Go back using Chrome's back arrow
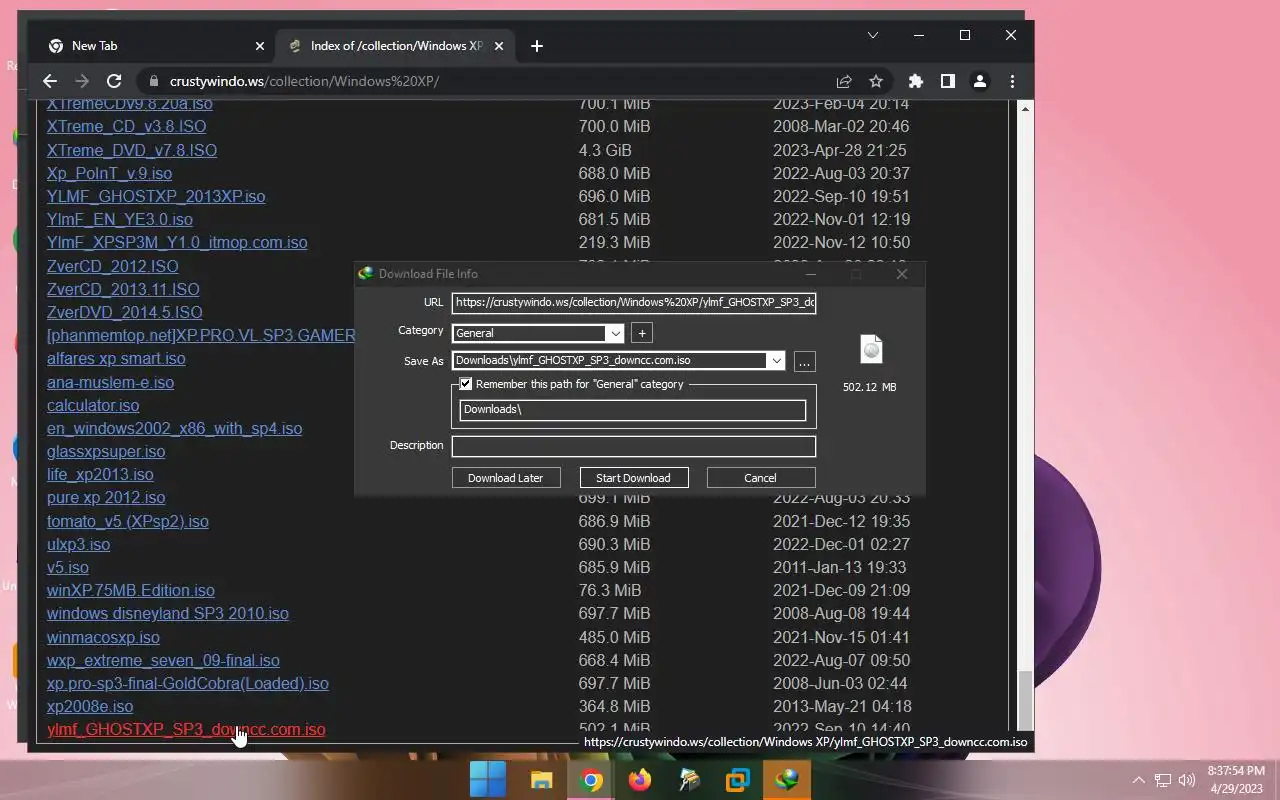Viewport: 1280px width, 800px height. (x=50, y=81)
